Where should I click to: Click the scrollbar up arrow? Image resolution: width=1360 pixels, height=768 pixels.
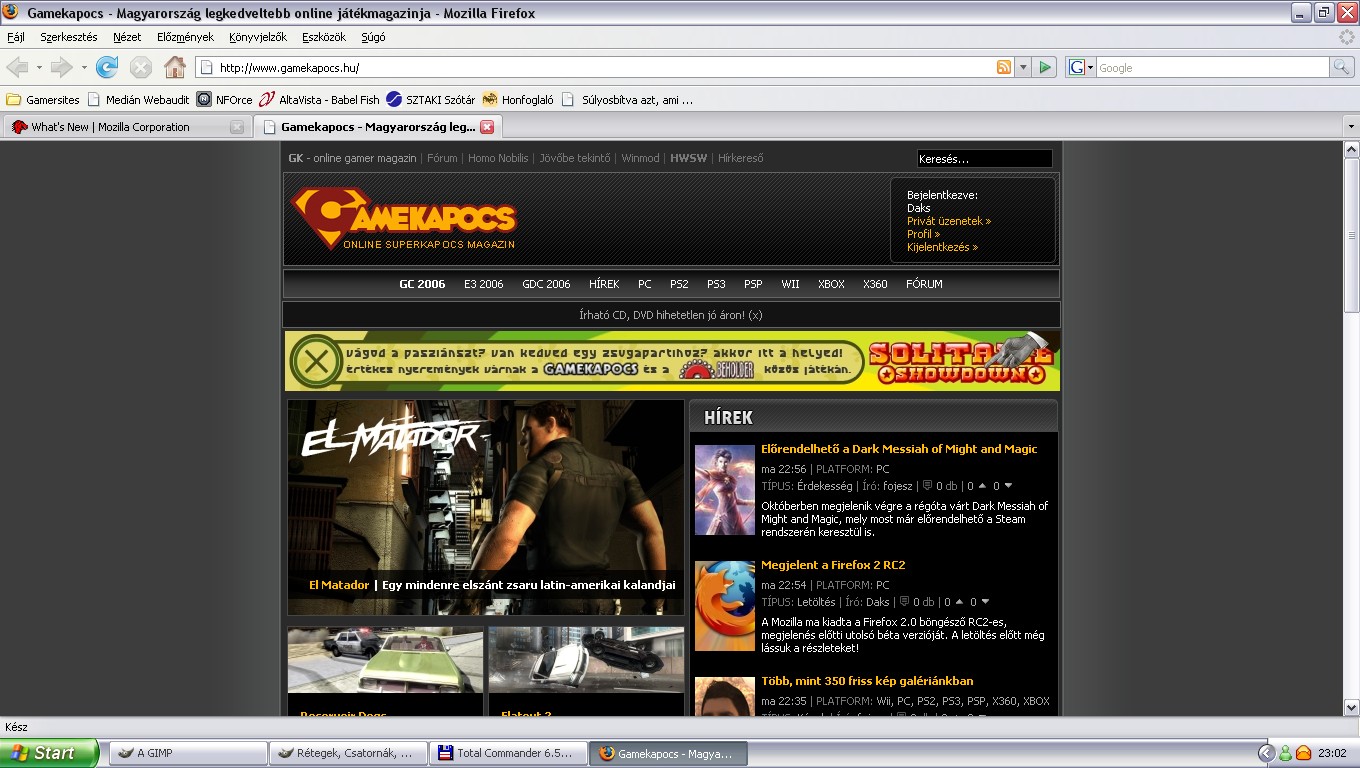[1351, 150]
